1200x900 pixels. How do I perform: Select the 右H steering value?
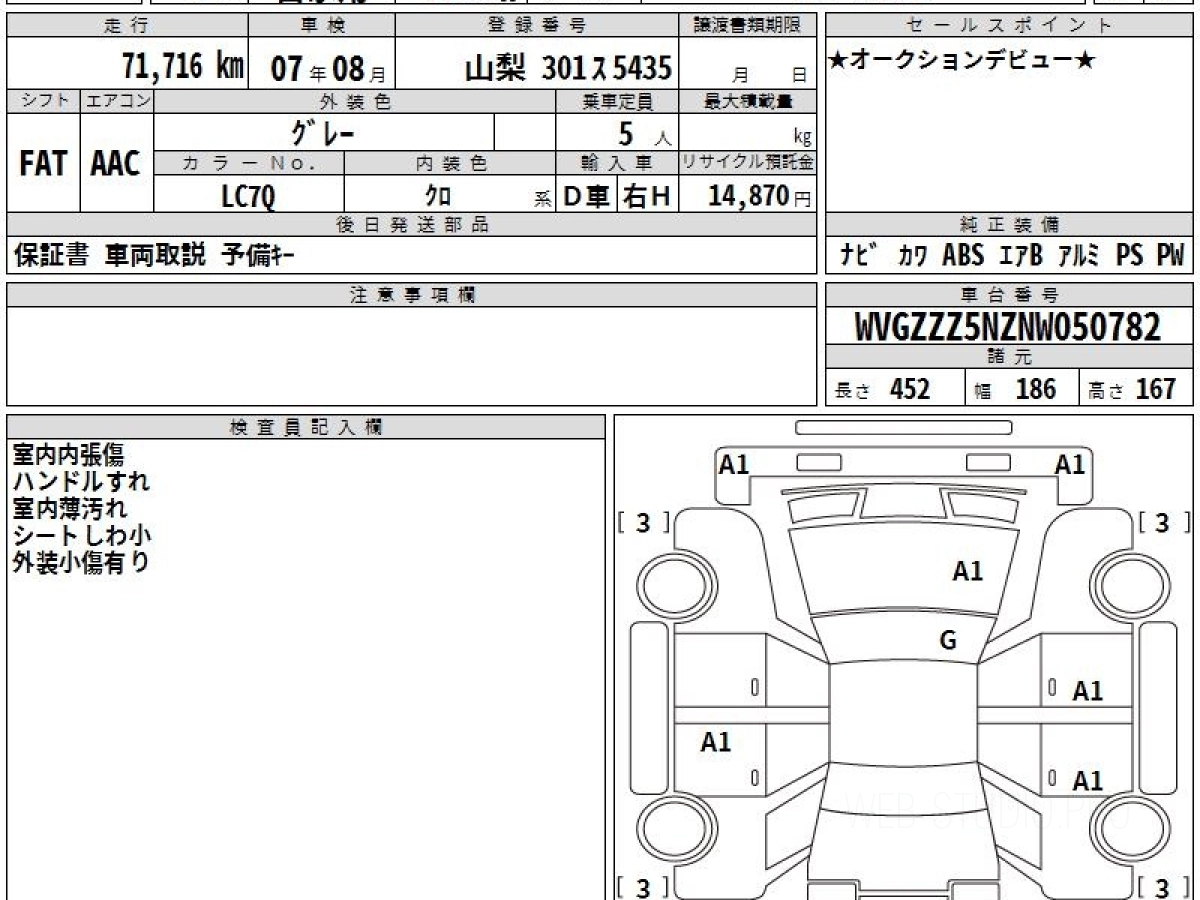point(647,197)
